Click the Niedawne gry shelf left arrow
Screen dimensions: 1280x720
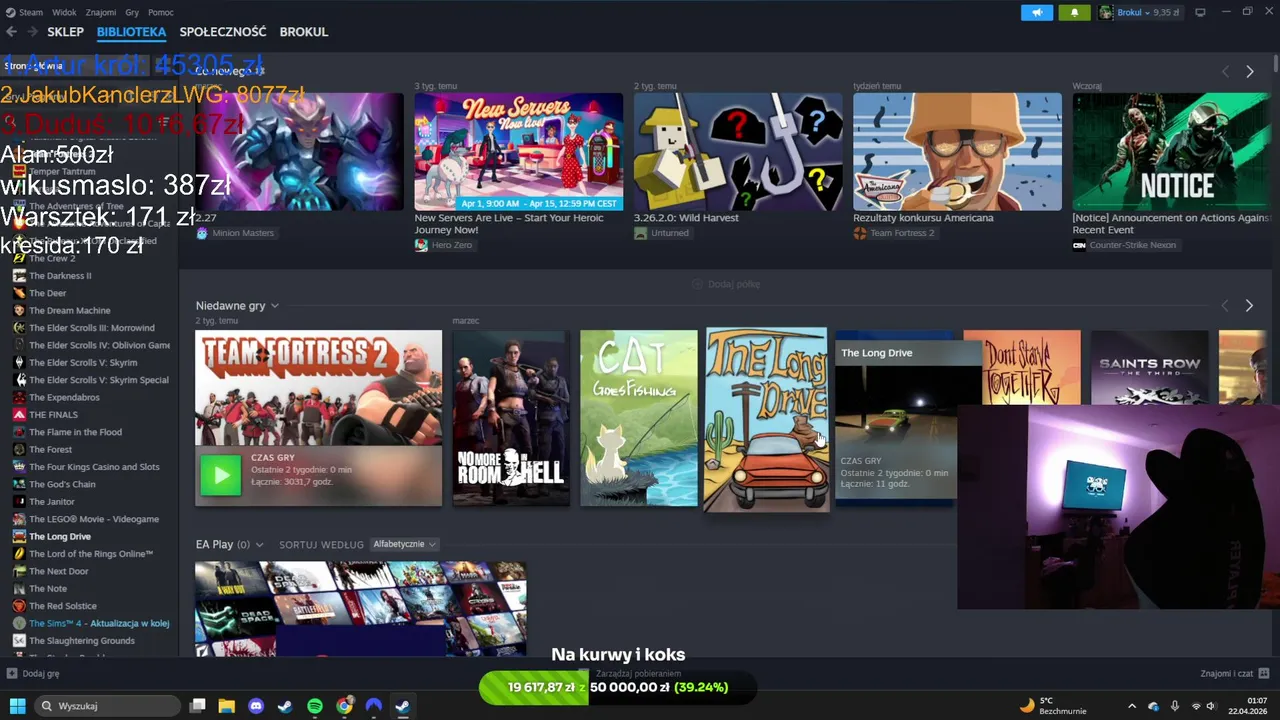pos(1225,305)
